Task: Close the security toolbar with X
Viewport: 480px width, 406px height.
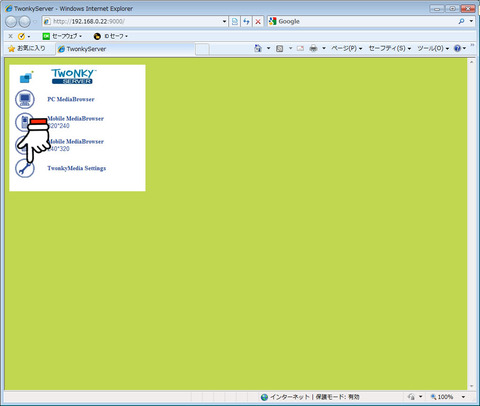Action: [10, 36]
